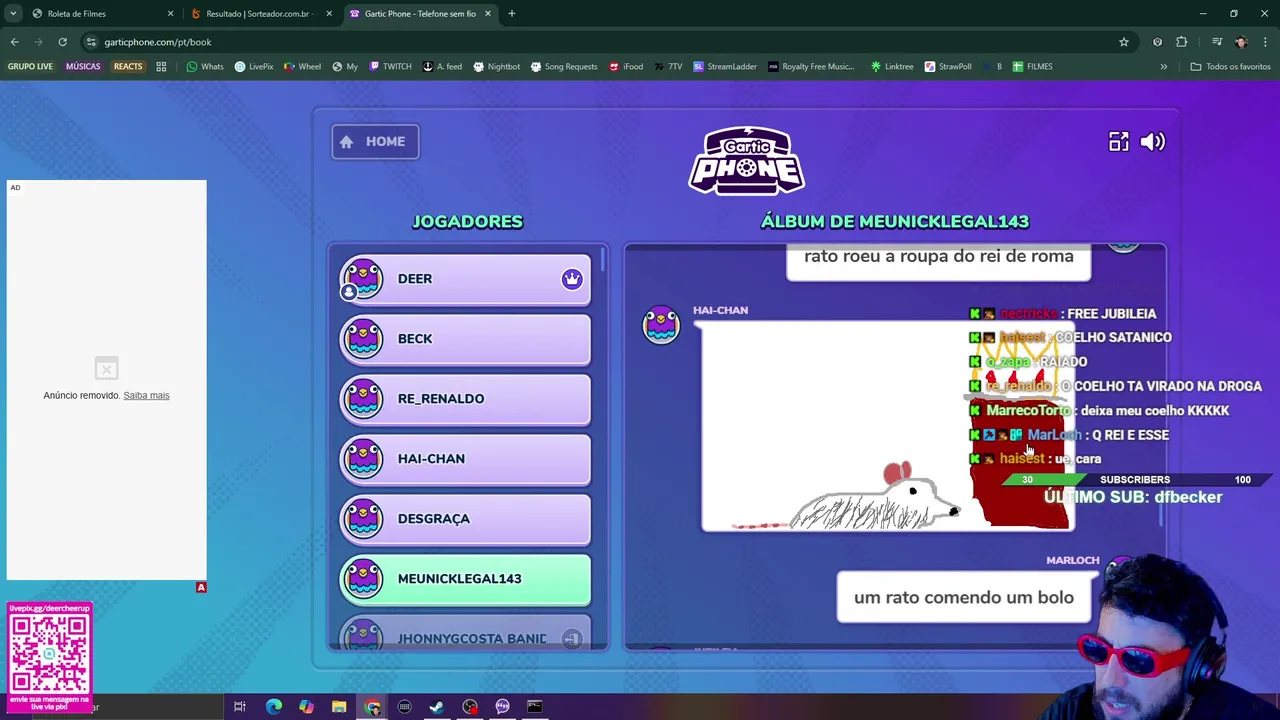1280x720 pixels.
Task: Open the Linktree bookmark
Action: pos(892,67)
